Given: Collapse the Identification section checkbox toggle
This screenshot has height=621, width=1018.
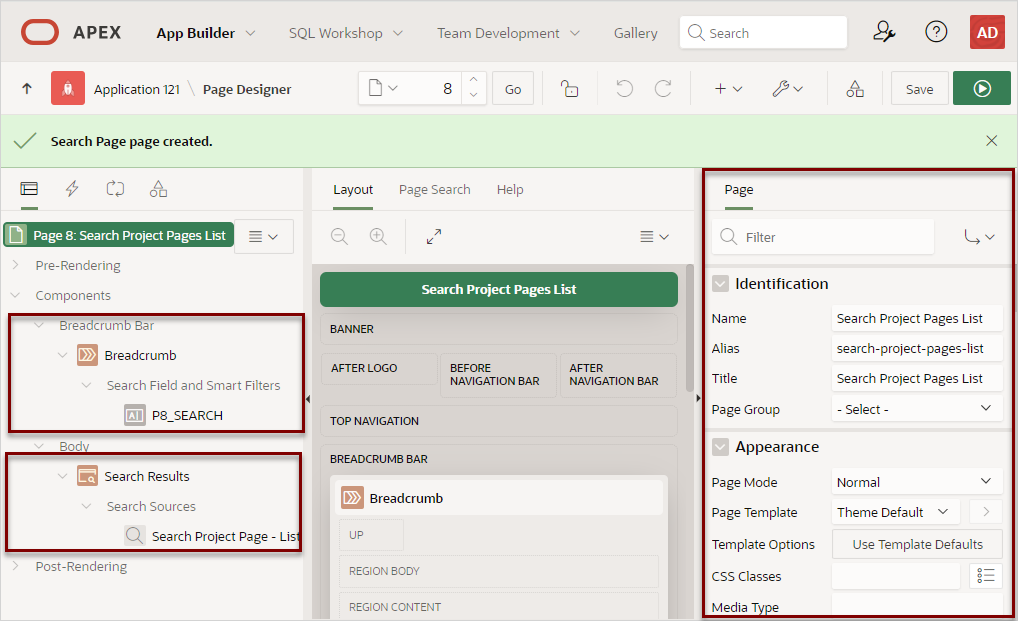Looking at the screenshot, I should (720, 284).
